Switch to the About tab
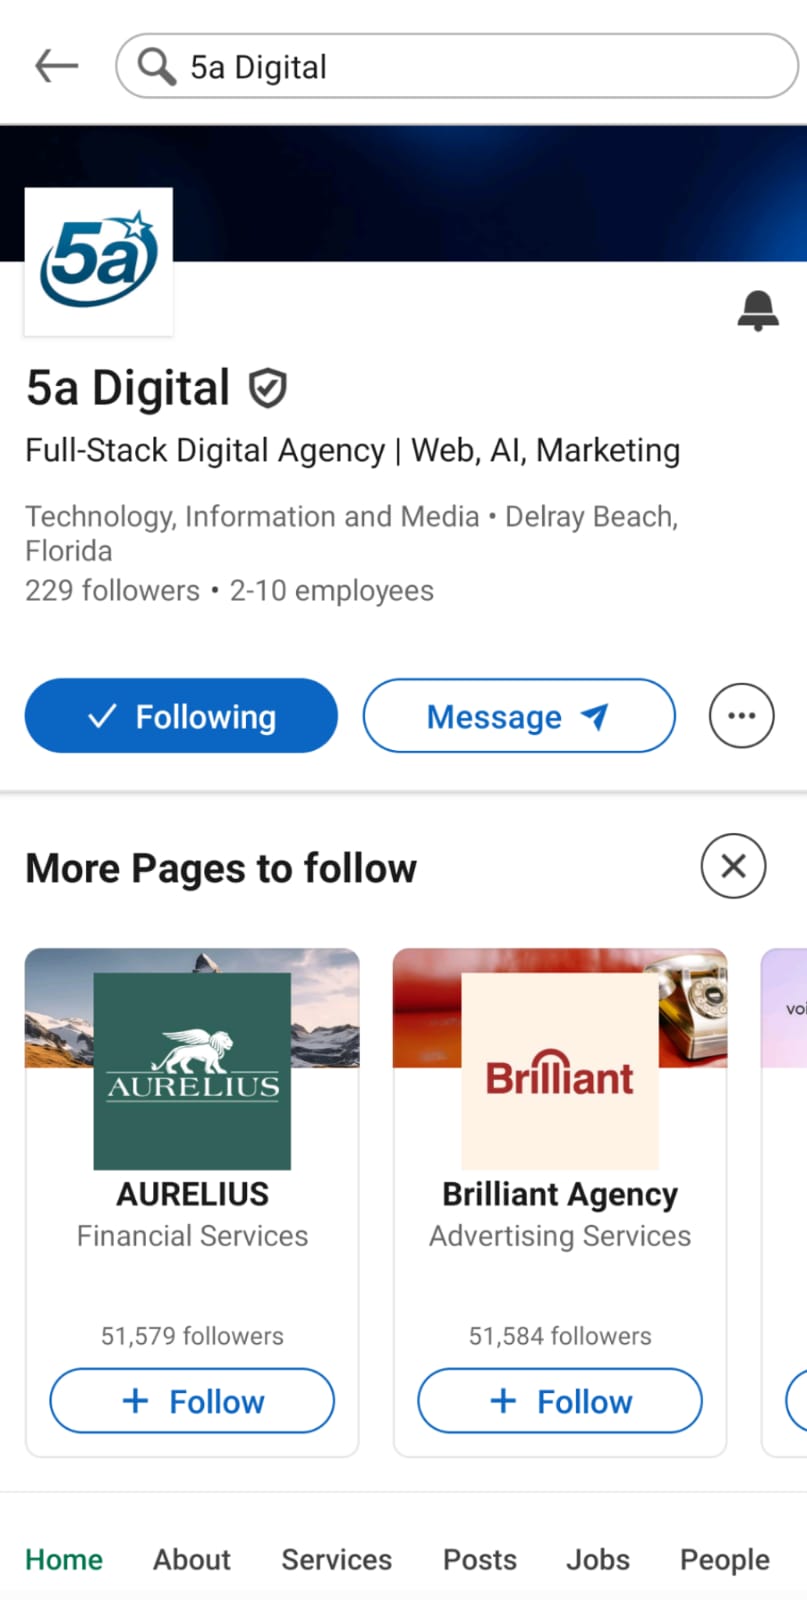The image size is (807, 1600). point(192,1560)
